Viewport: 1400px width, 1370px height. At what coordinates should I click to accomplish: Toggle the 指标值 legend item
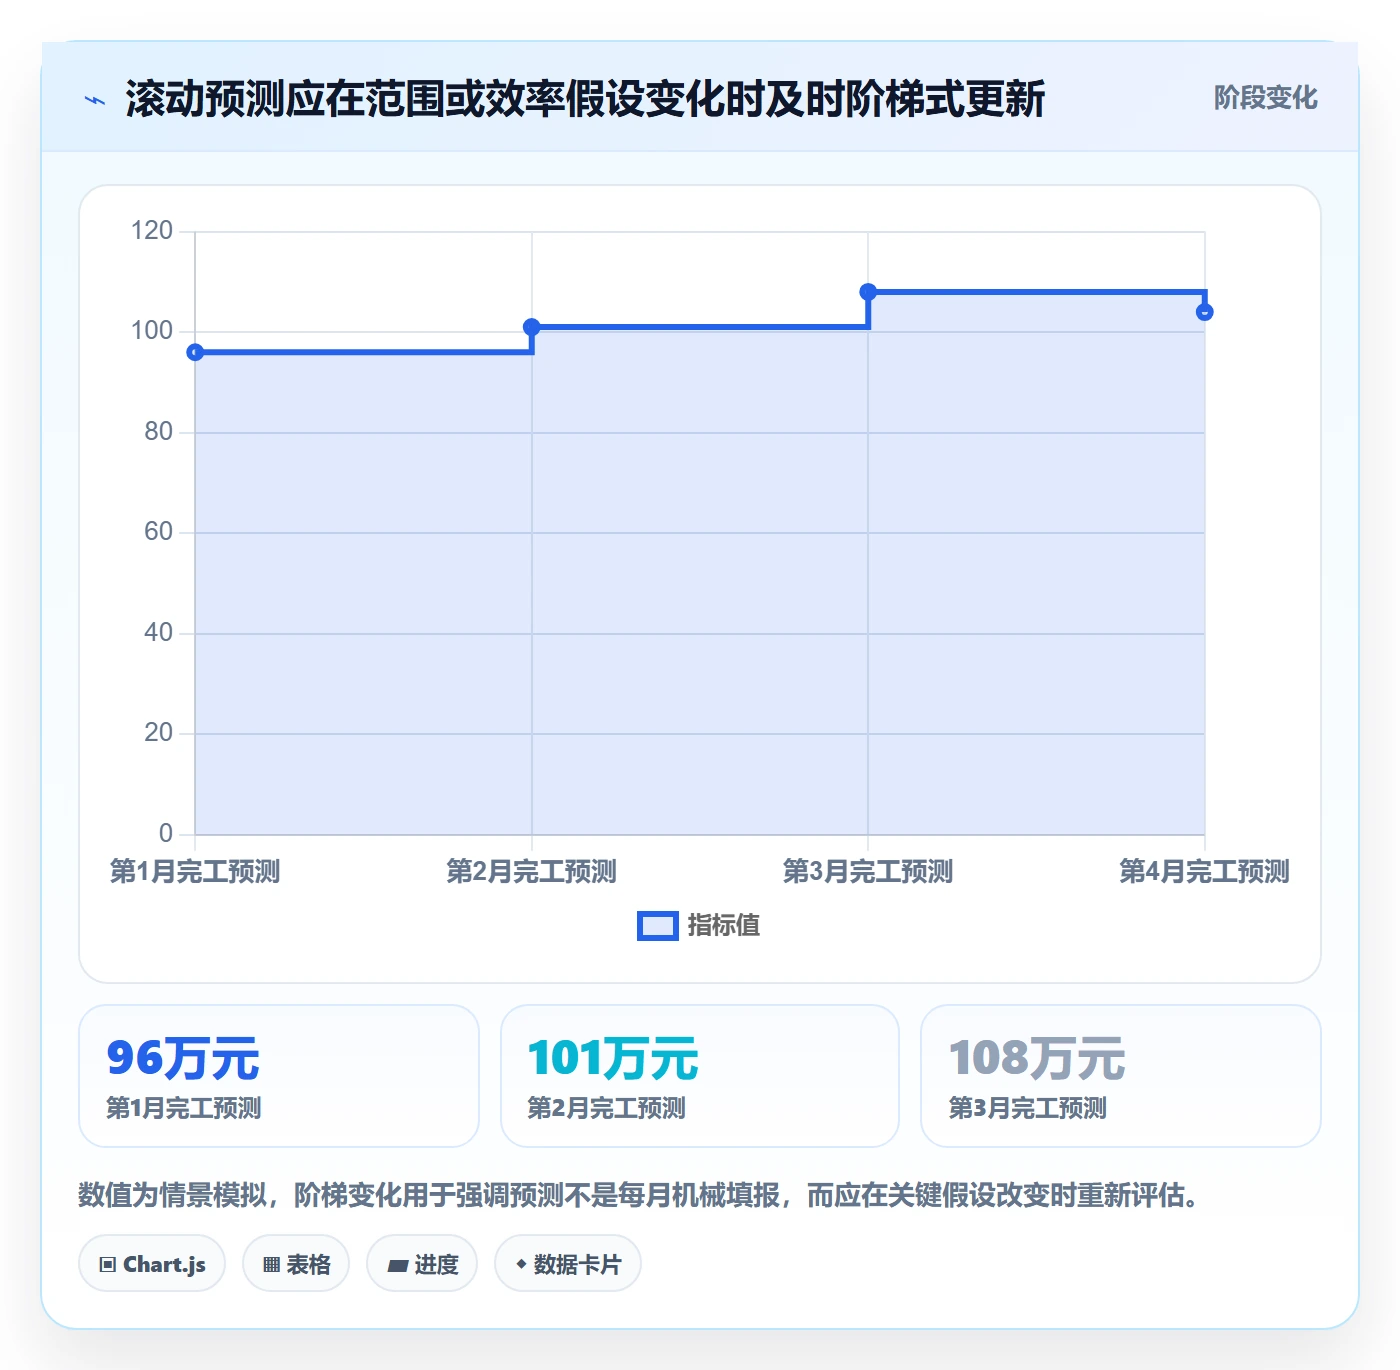click(699, 926)
